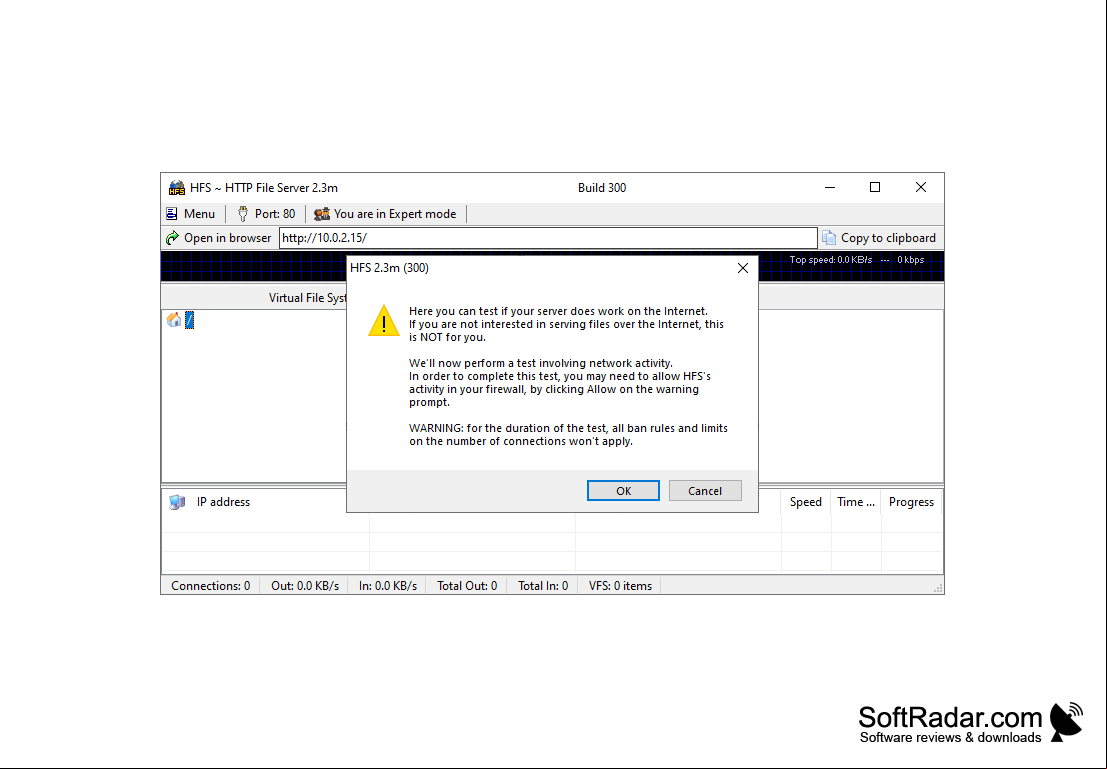Click the Top speed graph text
1107x769 pixels.
831,260
